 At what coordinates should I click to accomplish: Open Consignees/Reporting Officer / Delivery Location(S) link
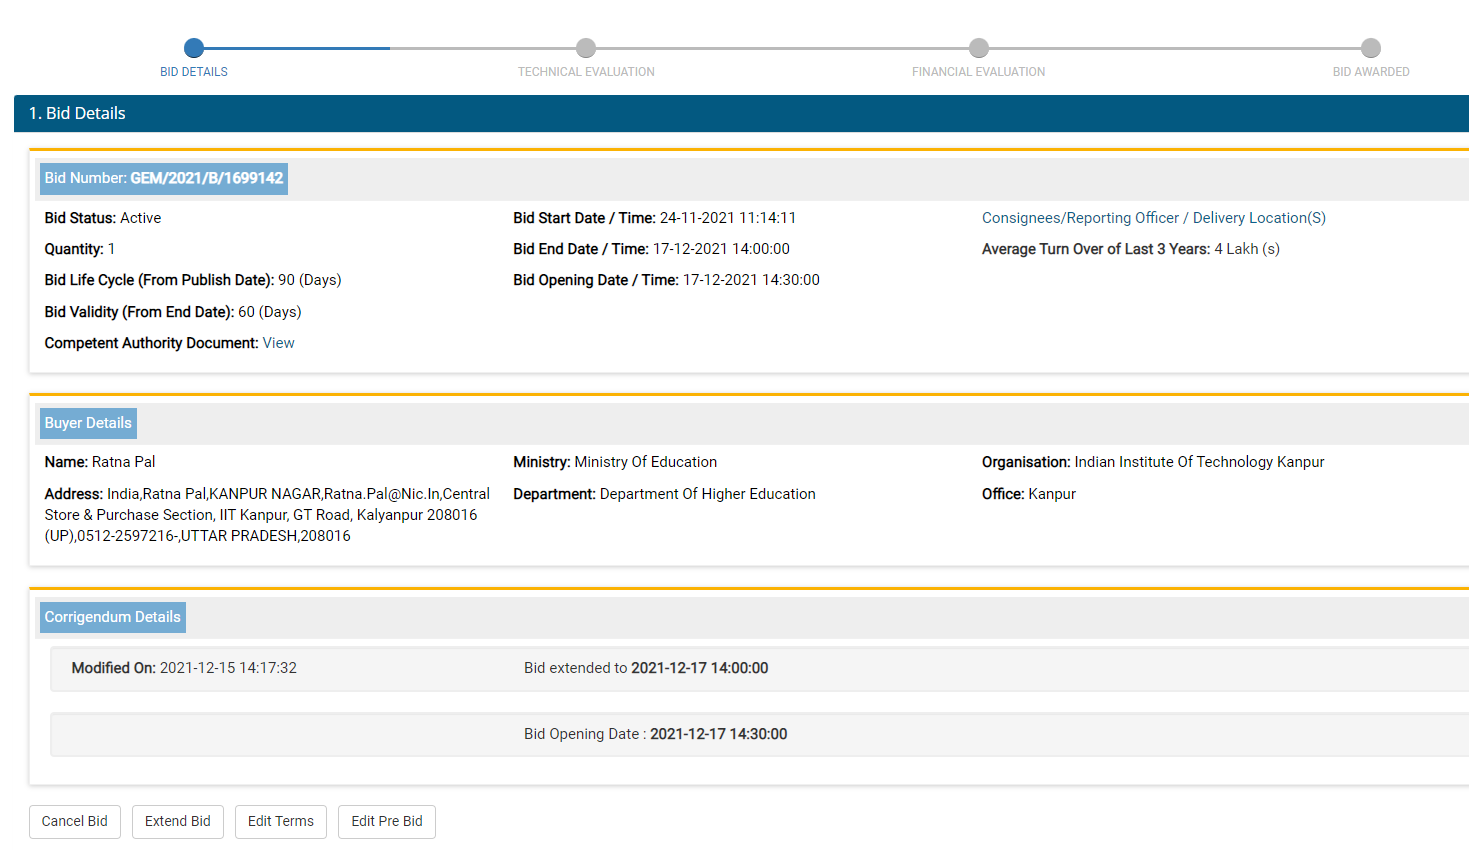[1153, 218]
